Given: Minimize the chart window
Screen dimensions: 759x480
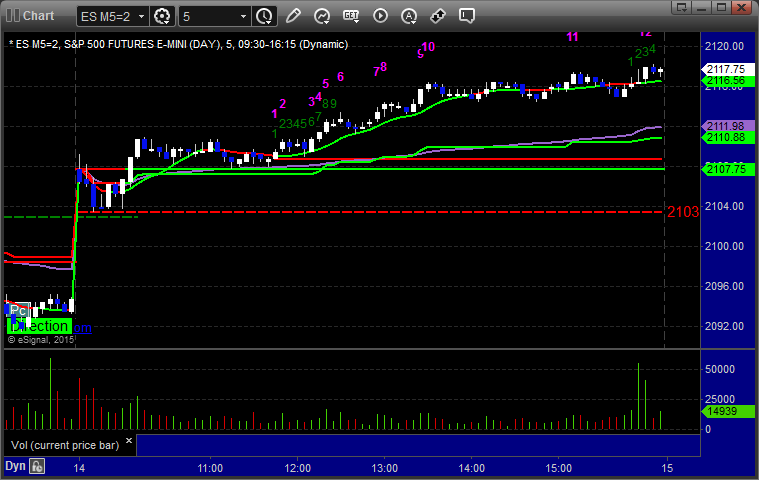Looking at the screenshot, I should tap(701, 7).
